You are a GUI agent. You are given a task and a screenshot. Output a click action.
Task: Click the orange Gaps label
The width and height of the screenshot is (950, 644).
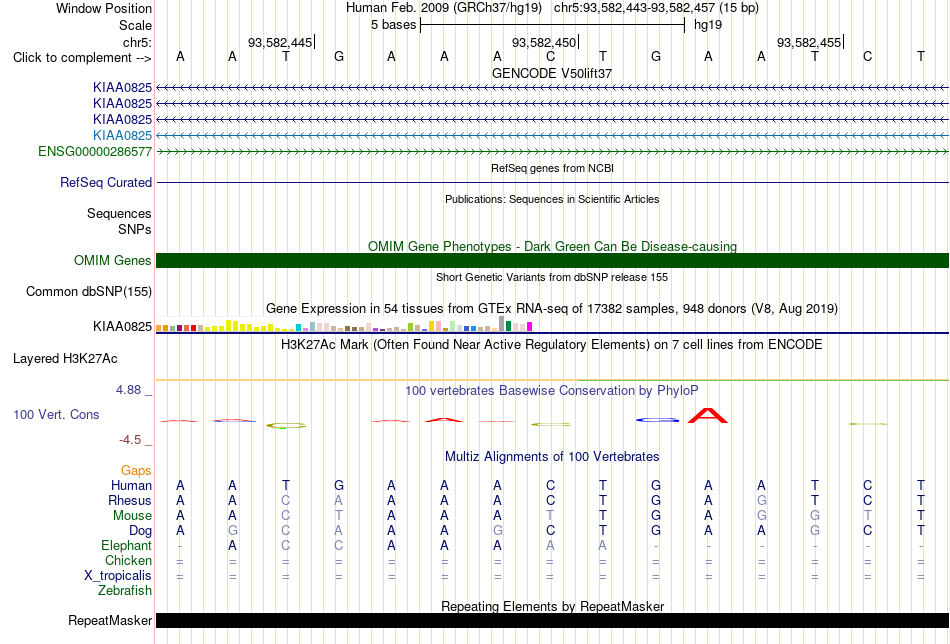pos(136,471)
